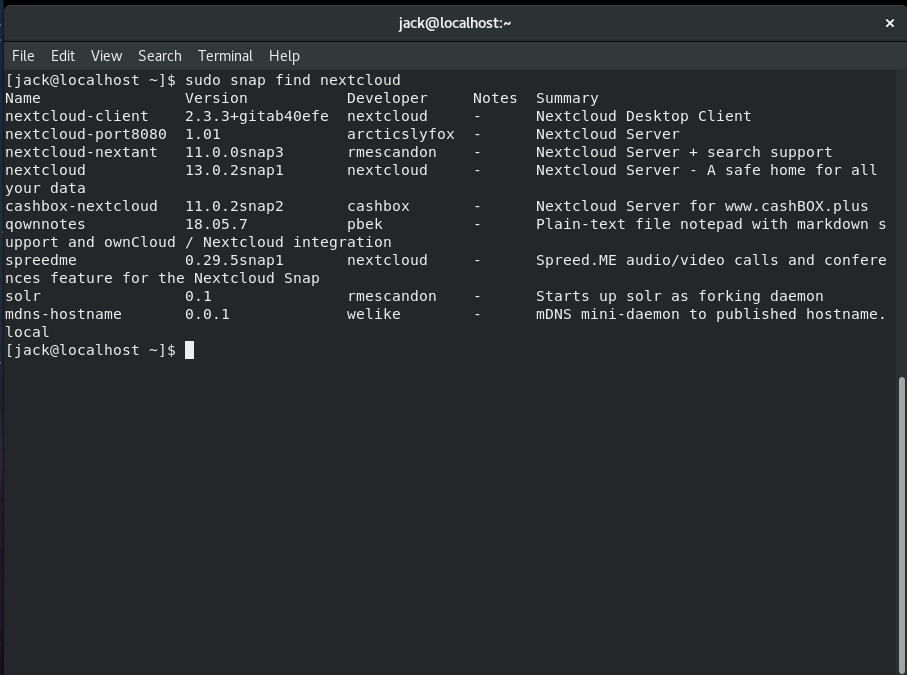The width and height of the screenshot is (907, 675).
Task: Click the Developer column header text
Action: click(x=387, y=98)
